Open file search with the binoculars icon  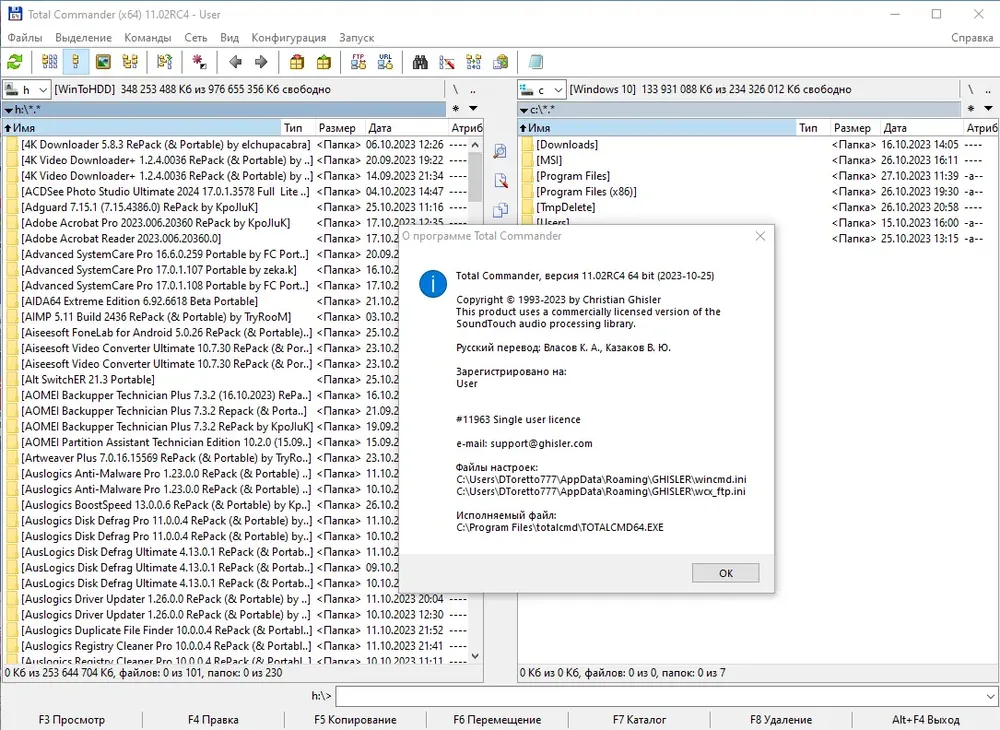click(420, 62)
